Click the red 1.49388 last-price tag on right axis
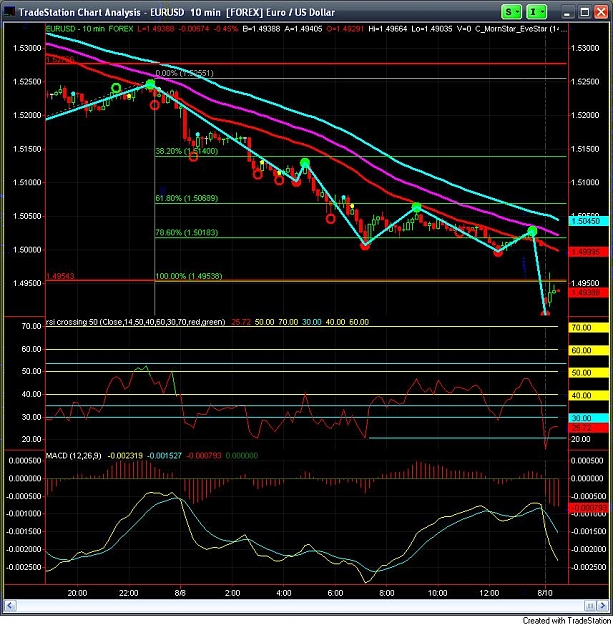The image size is (613, 625). 588,293
